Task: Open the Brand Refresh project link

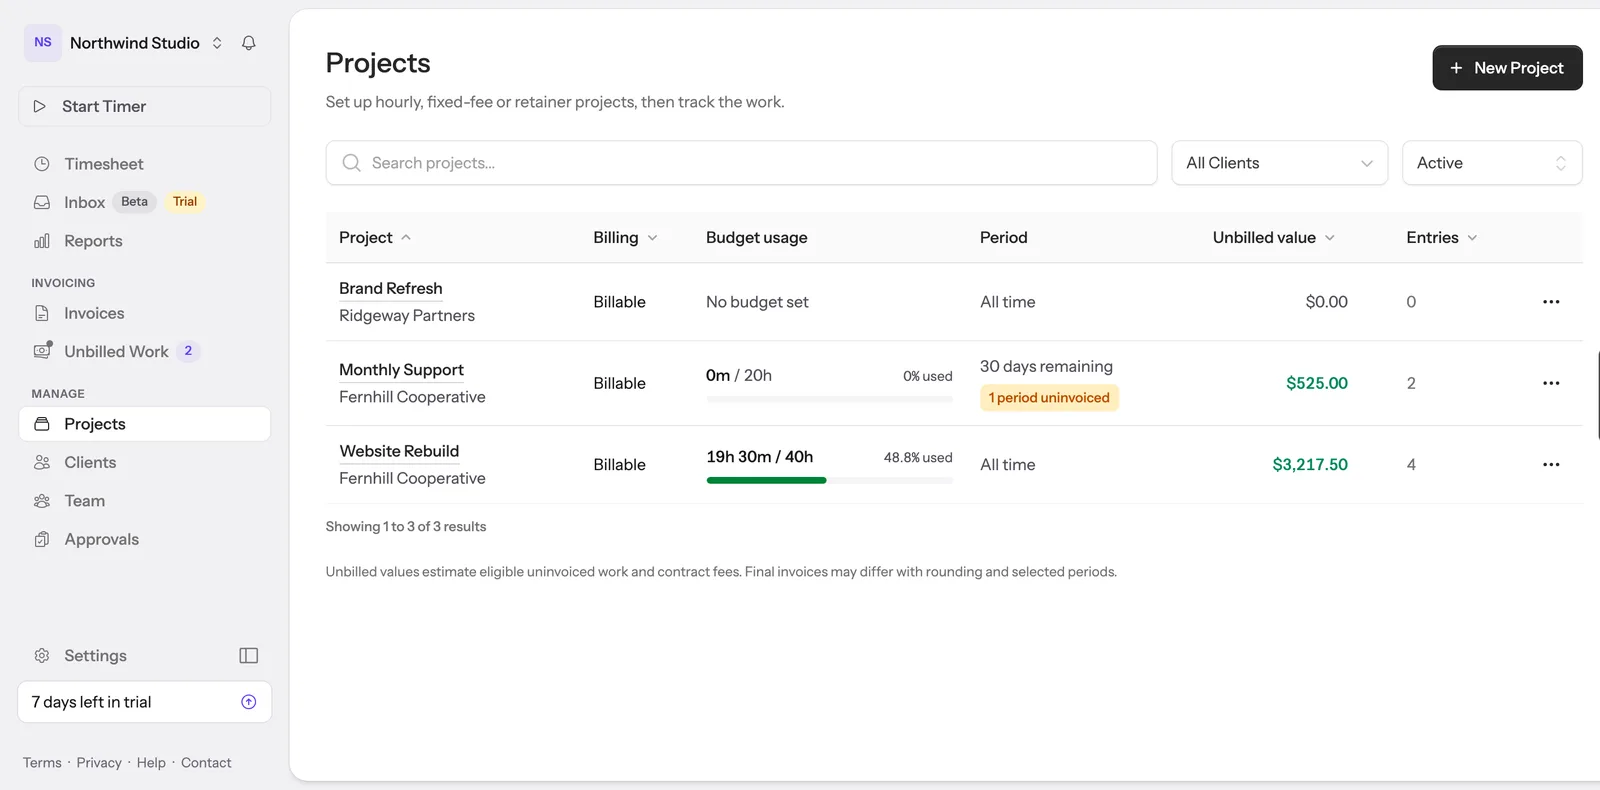Action: tap(391, 289)
